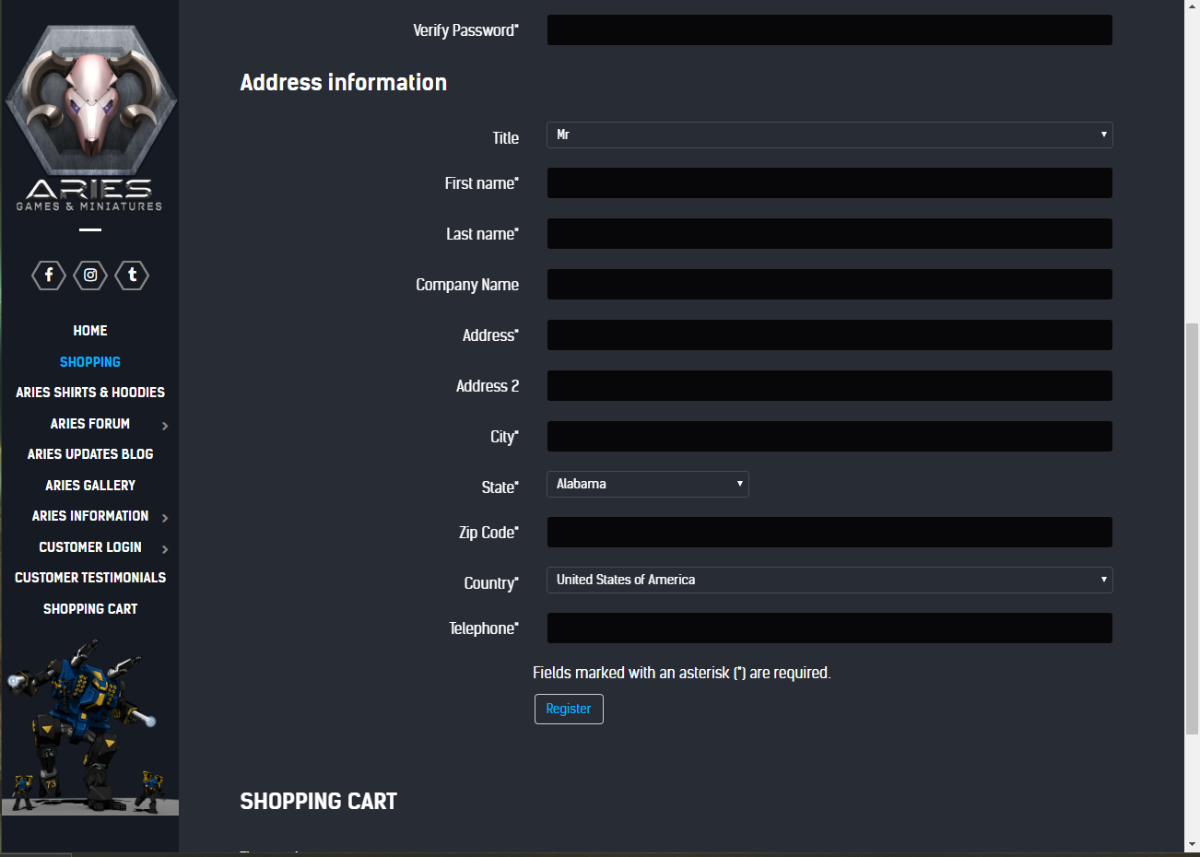1200x857 pixels.
Task: Click the page vertical scrollbar
Action: [x=1191, y=530]
